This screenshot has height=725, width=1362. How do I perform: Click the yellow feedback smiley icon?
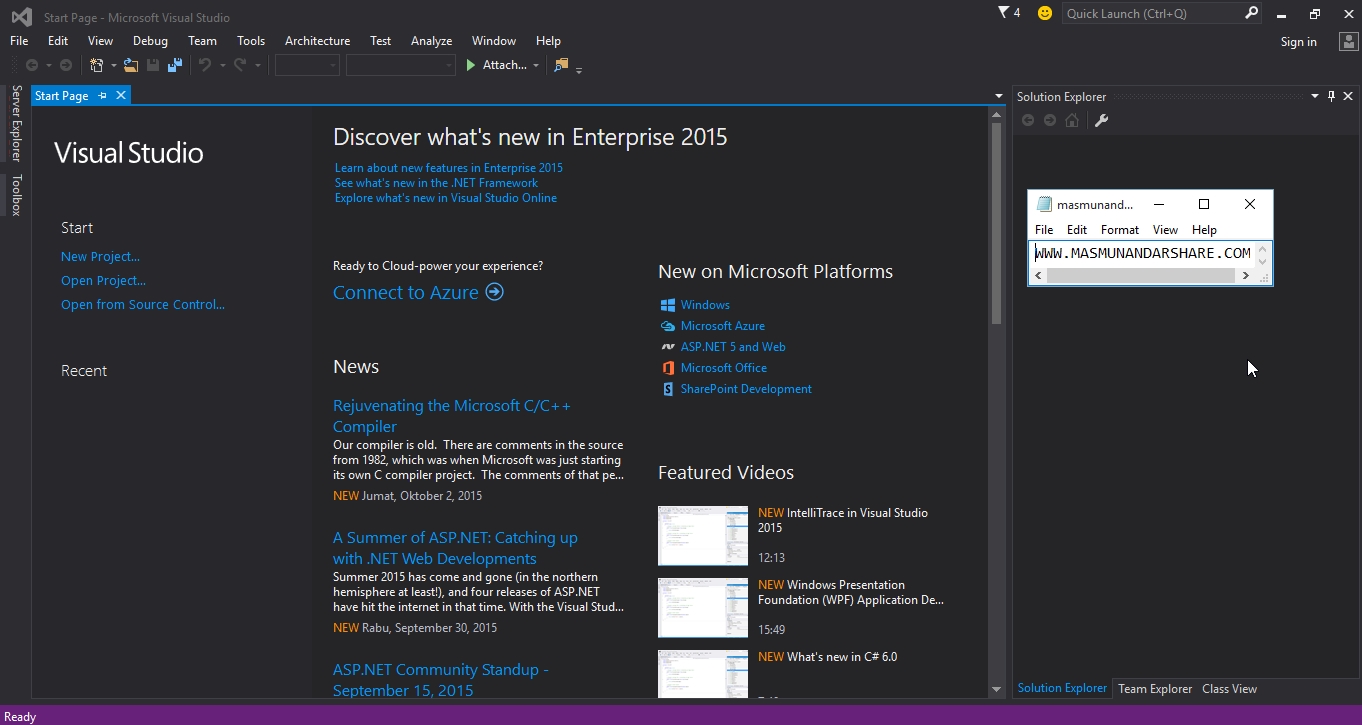[1045, 13]
